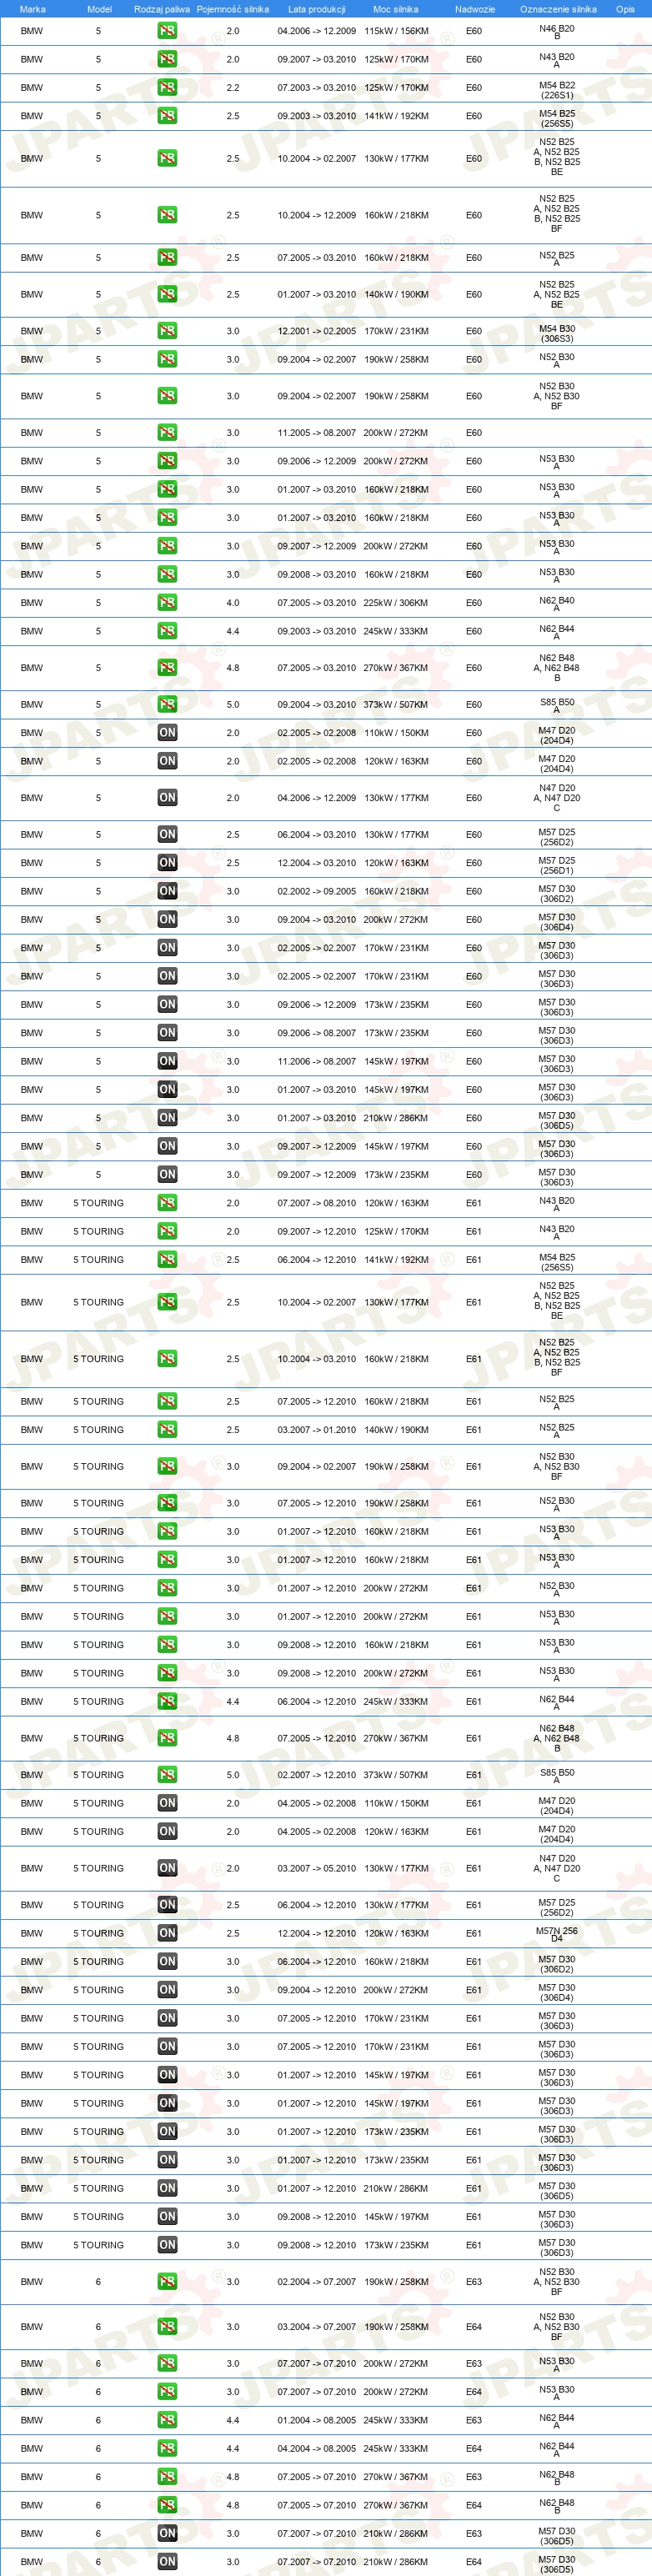Click petrol icon in 11.2005 -> 08.2007 row
Image resolution: width=652 pixels, height=2576 pixels.
(167, 433)
